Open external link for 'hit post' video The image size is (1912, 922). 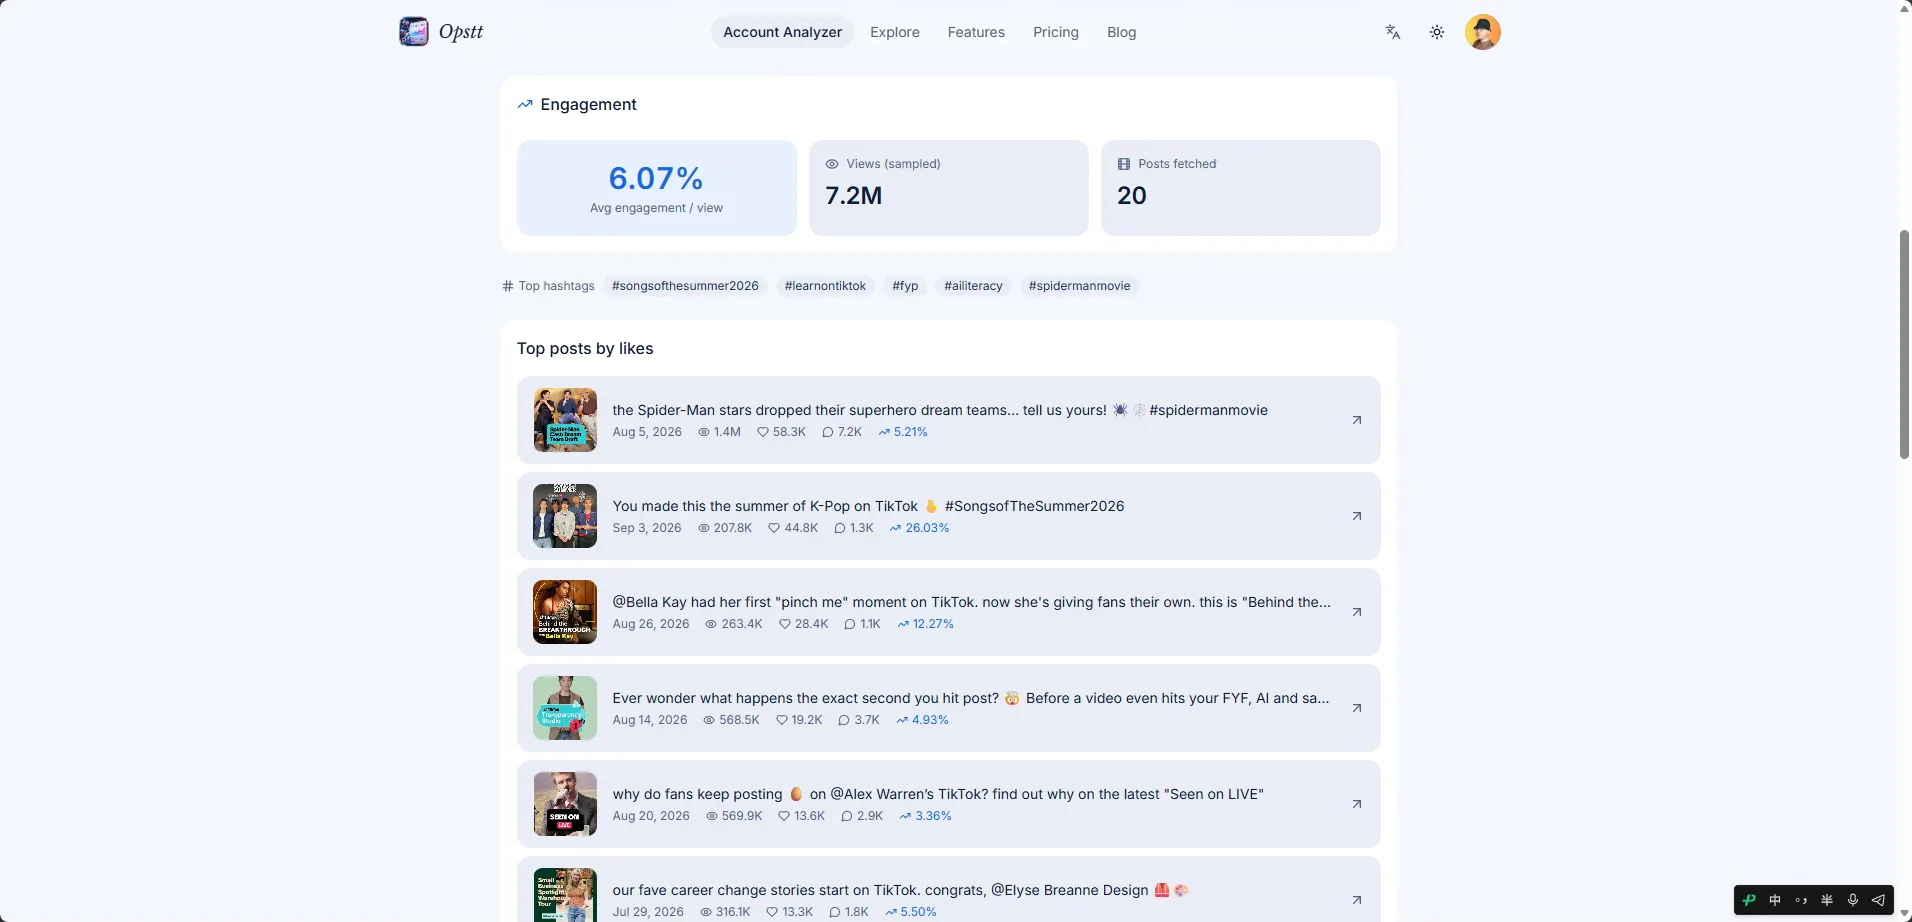tap(1357, 708)
